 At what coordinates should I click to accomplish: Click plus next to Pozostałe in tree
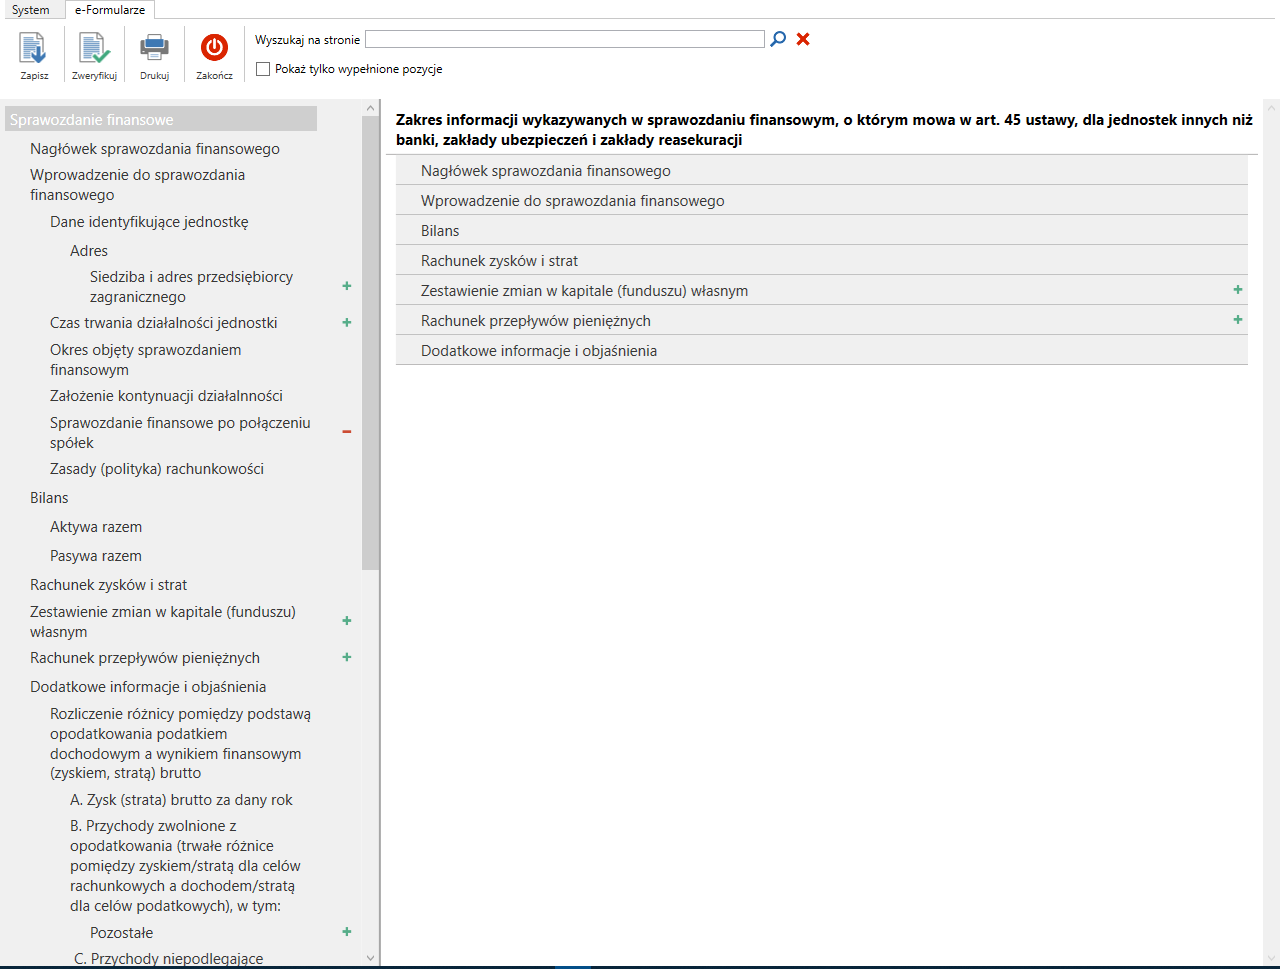347,932
